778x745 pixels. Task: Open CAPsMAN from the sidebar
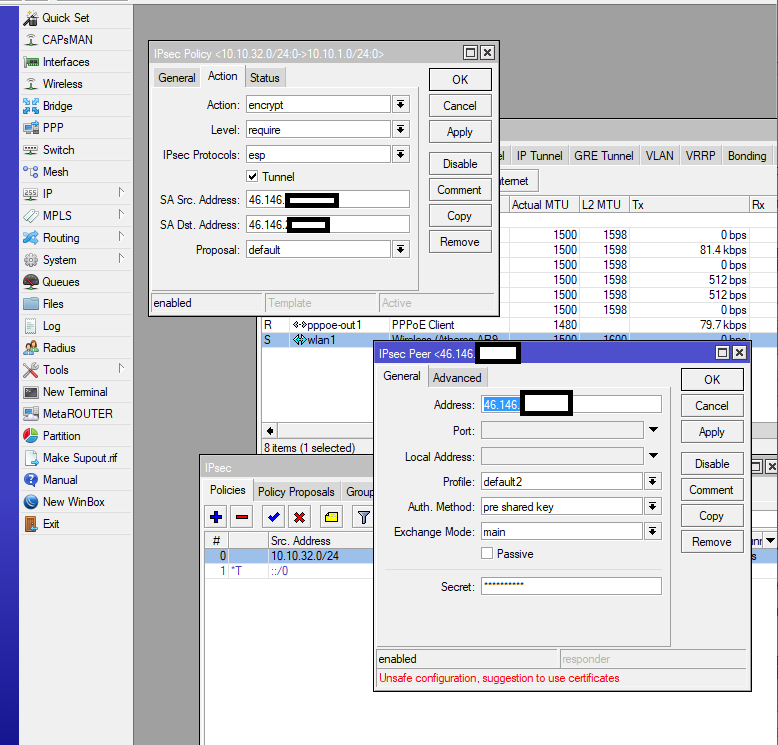[68, 40]
